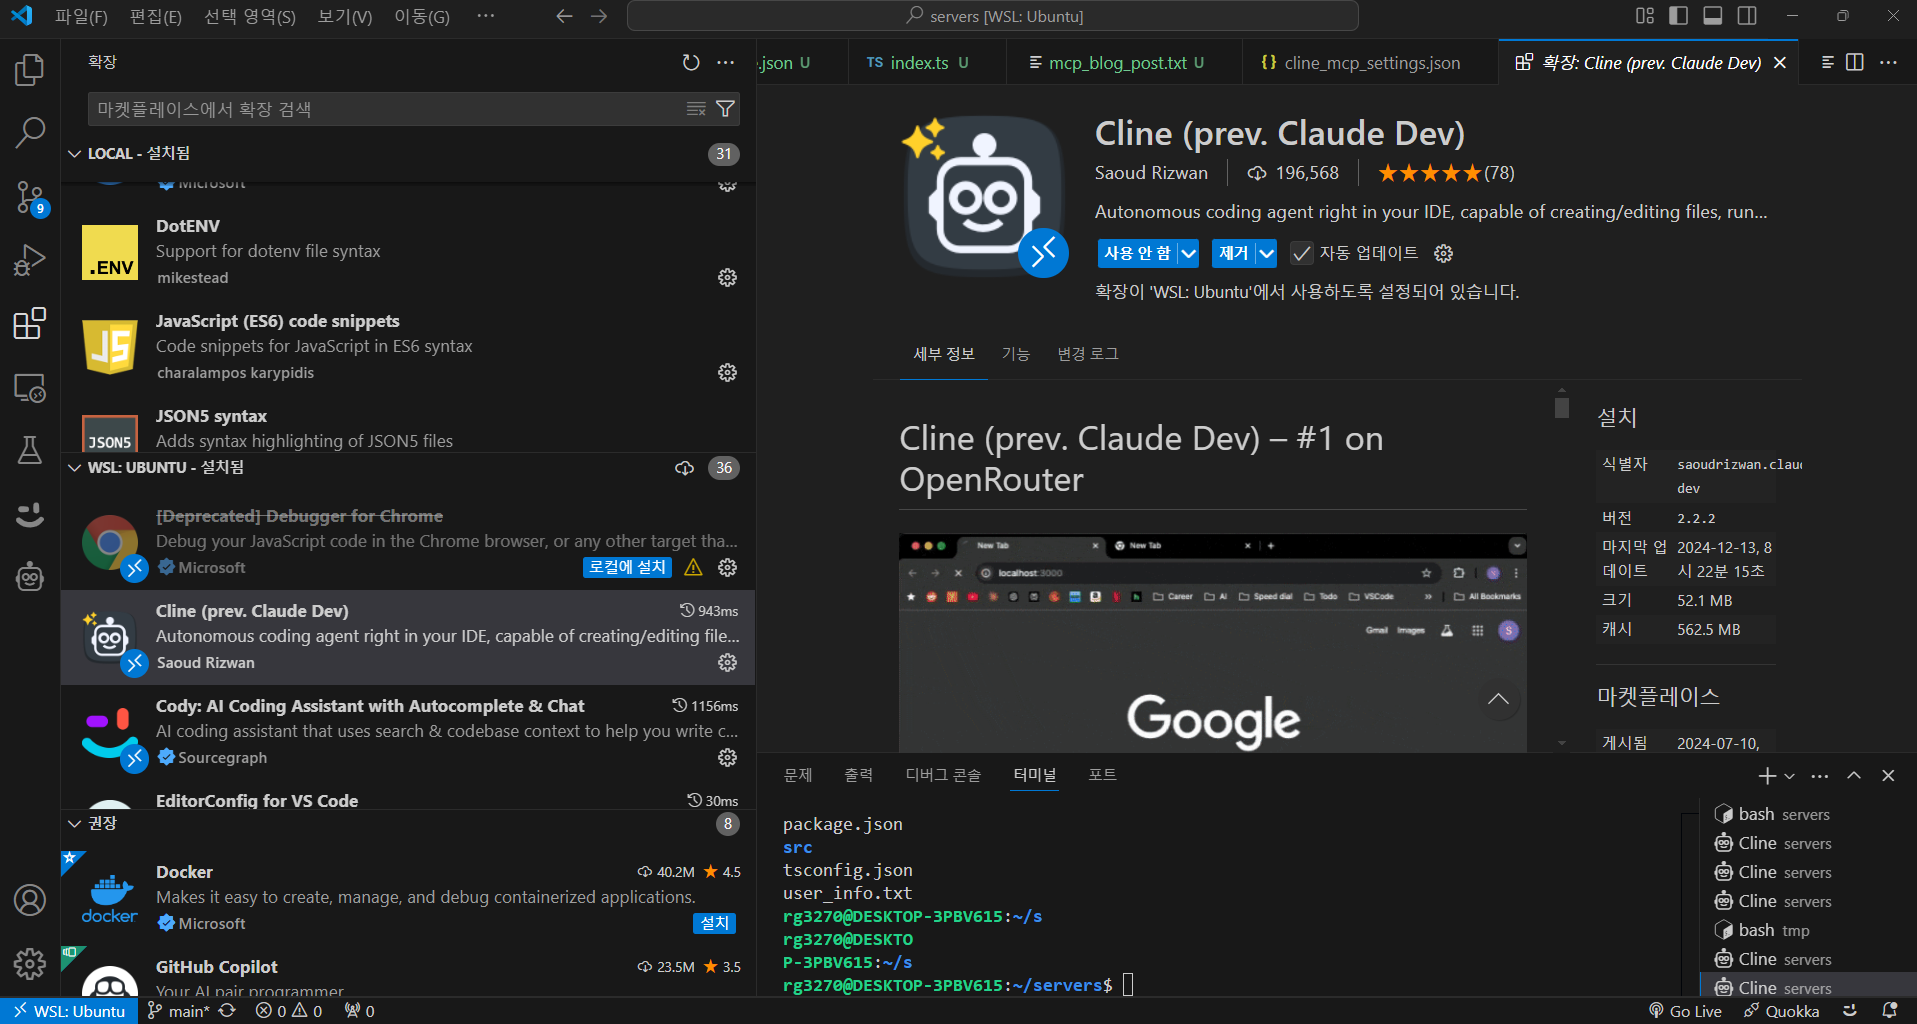1917x1024 pixels.
Task: Open the overflow menu ellipsis in title bar
Action: [486, 16]
